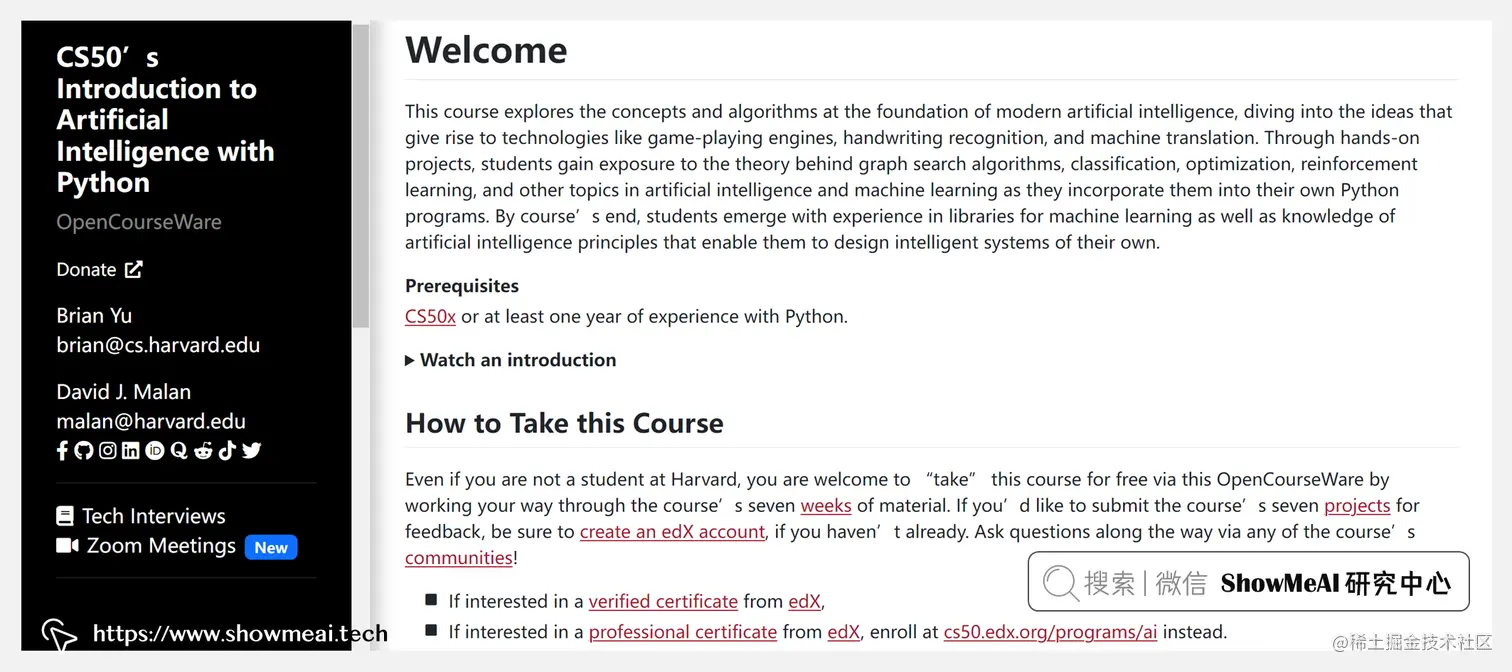Click the New badge beside Zoom Meetings

271,547
